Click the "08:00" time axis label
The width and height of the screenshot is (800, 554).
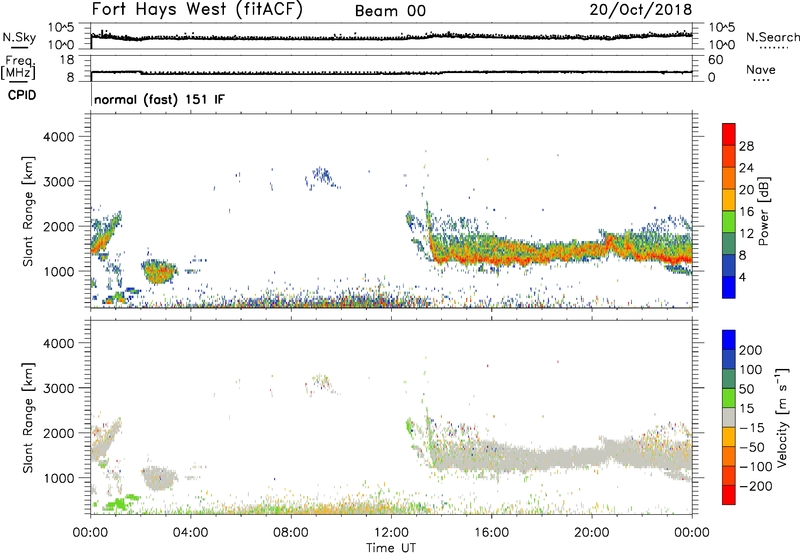pos(290,533)
